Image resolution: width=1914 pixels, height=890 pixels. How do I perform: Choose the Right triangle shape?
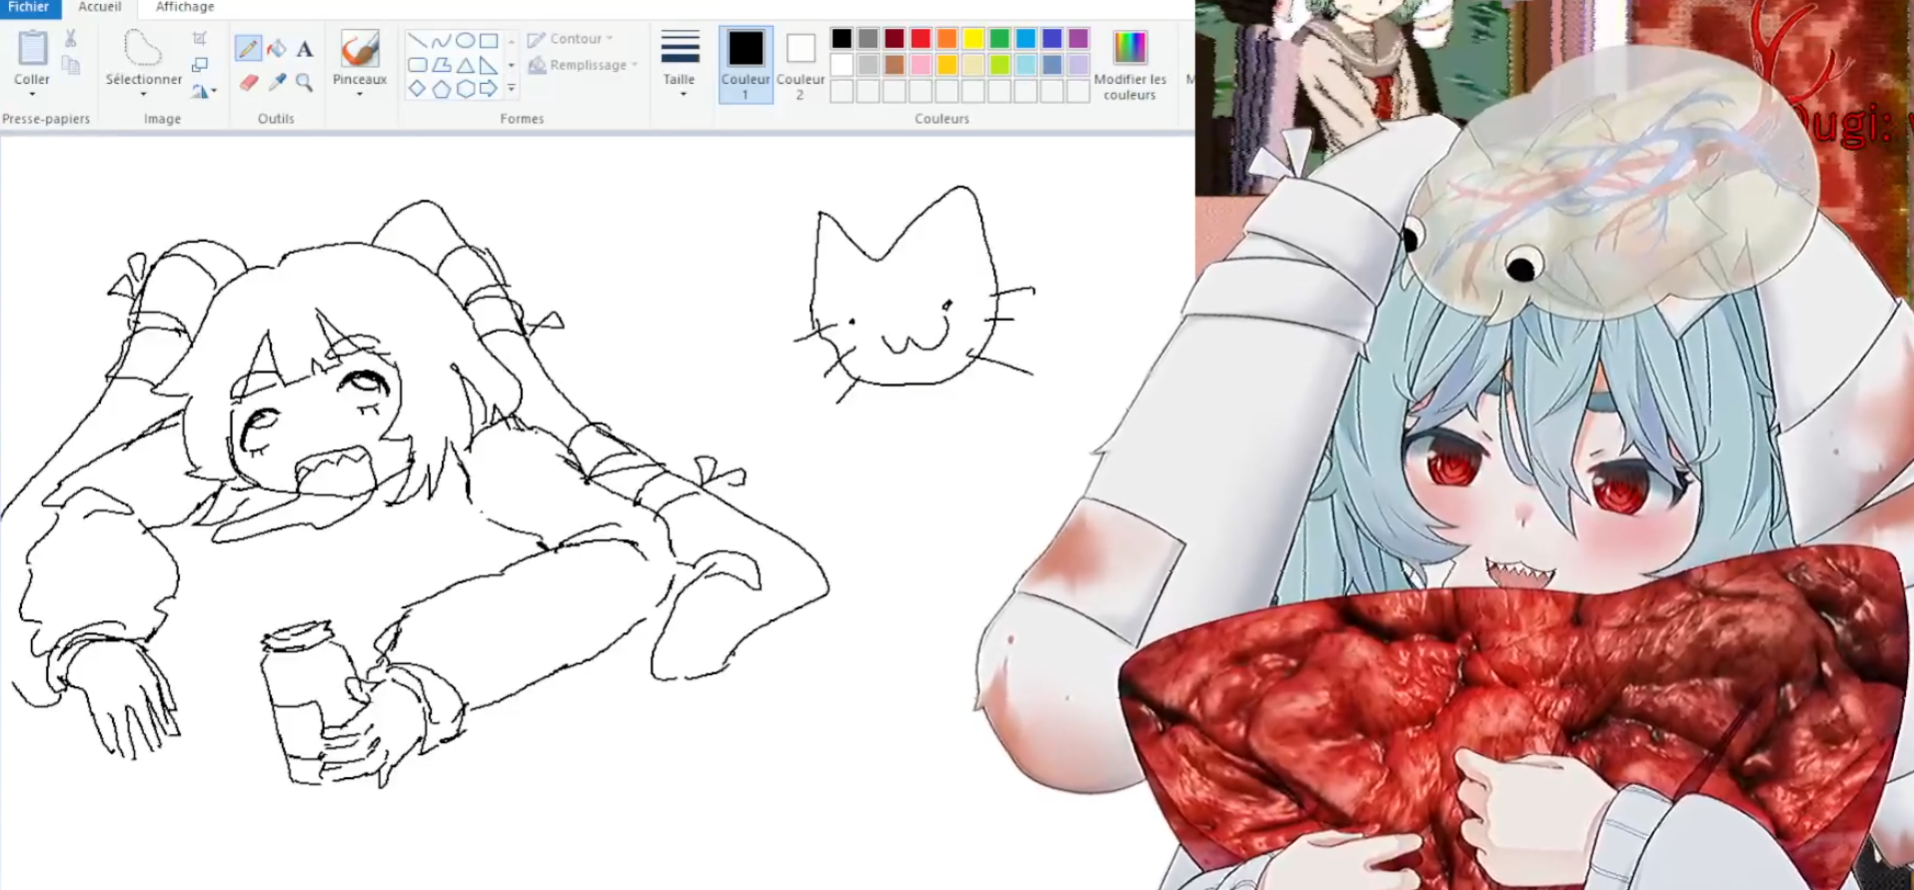[488, 65]
